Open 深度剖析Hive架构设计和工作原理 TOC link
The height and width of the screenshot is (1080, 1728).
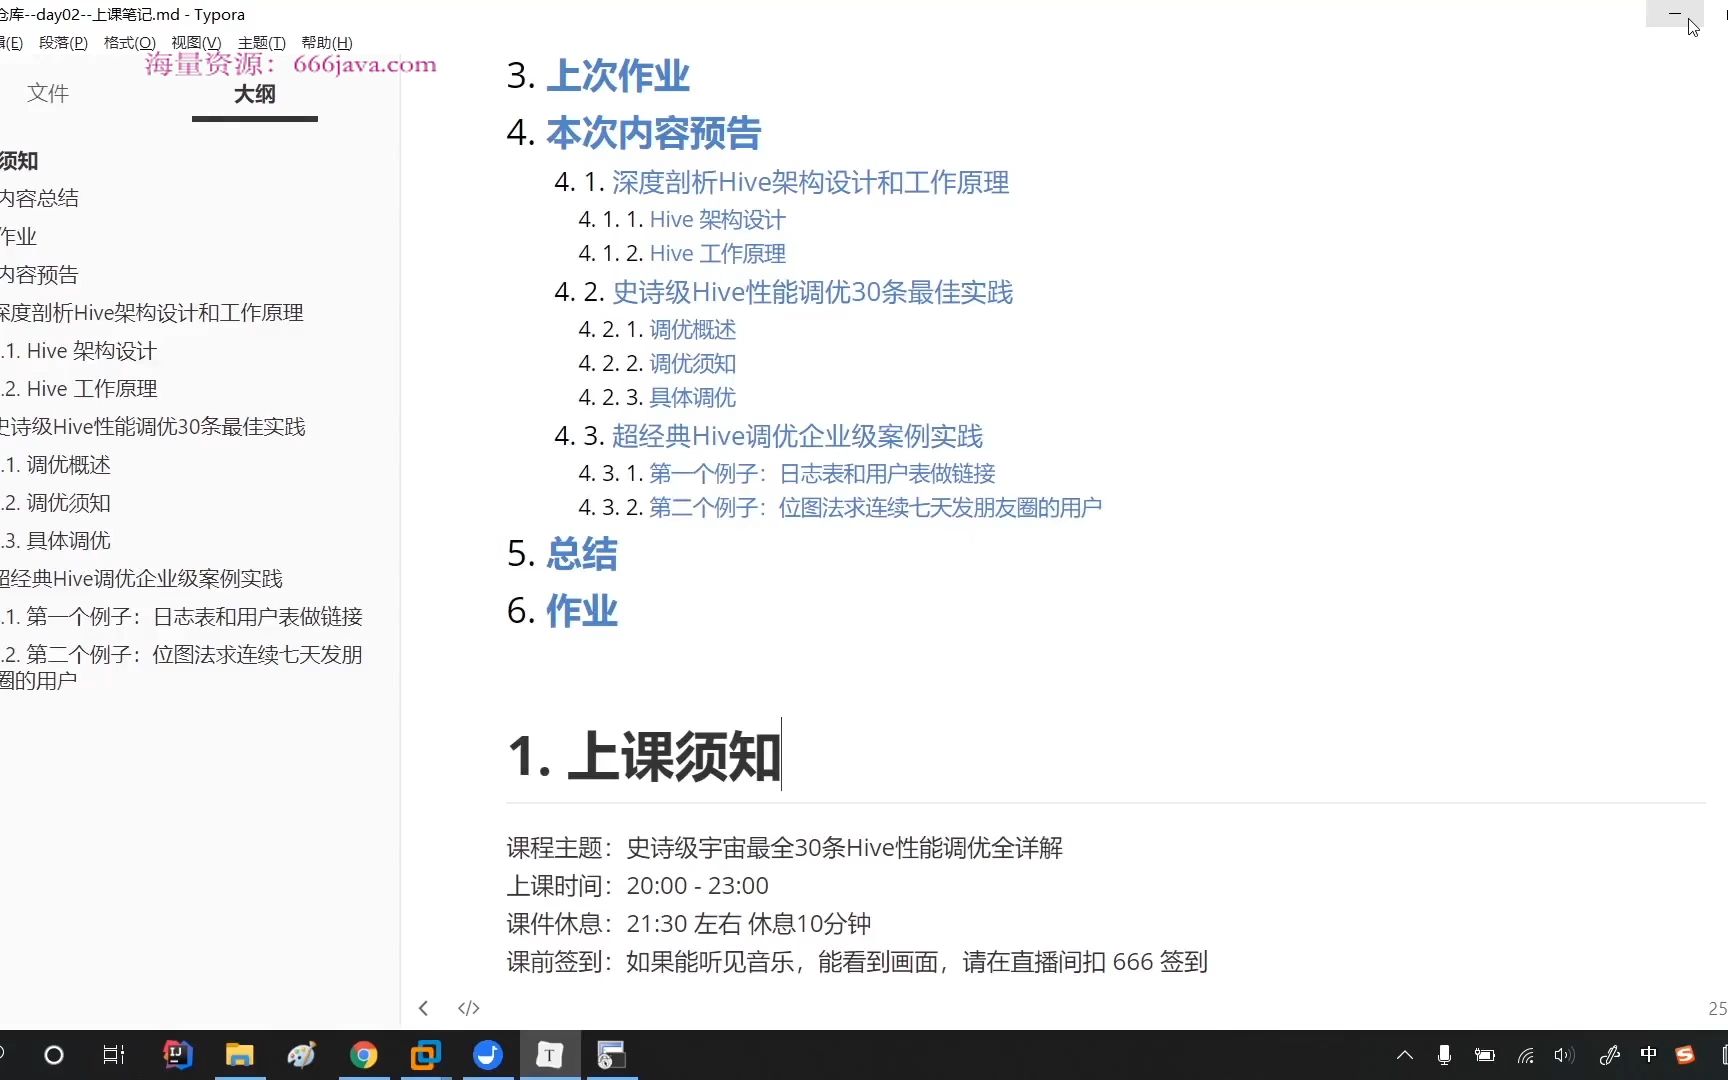(x=810, y=182)
